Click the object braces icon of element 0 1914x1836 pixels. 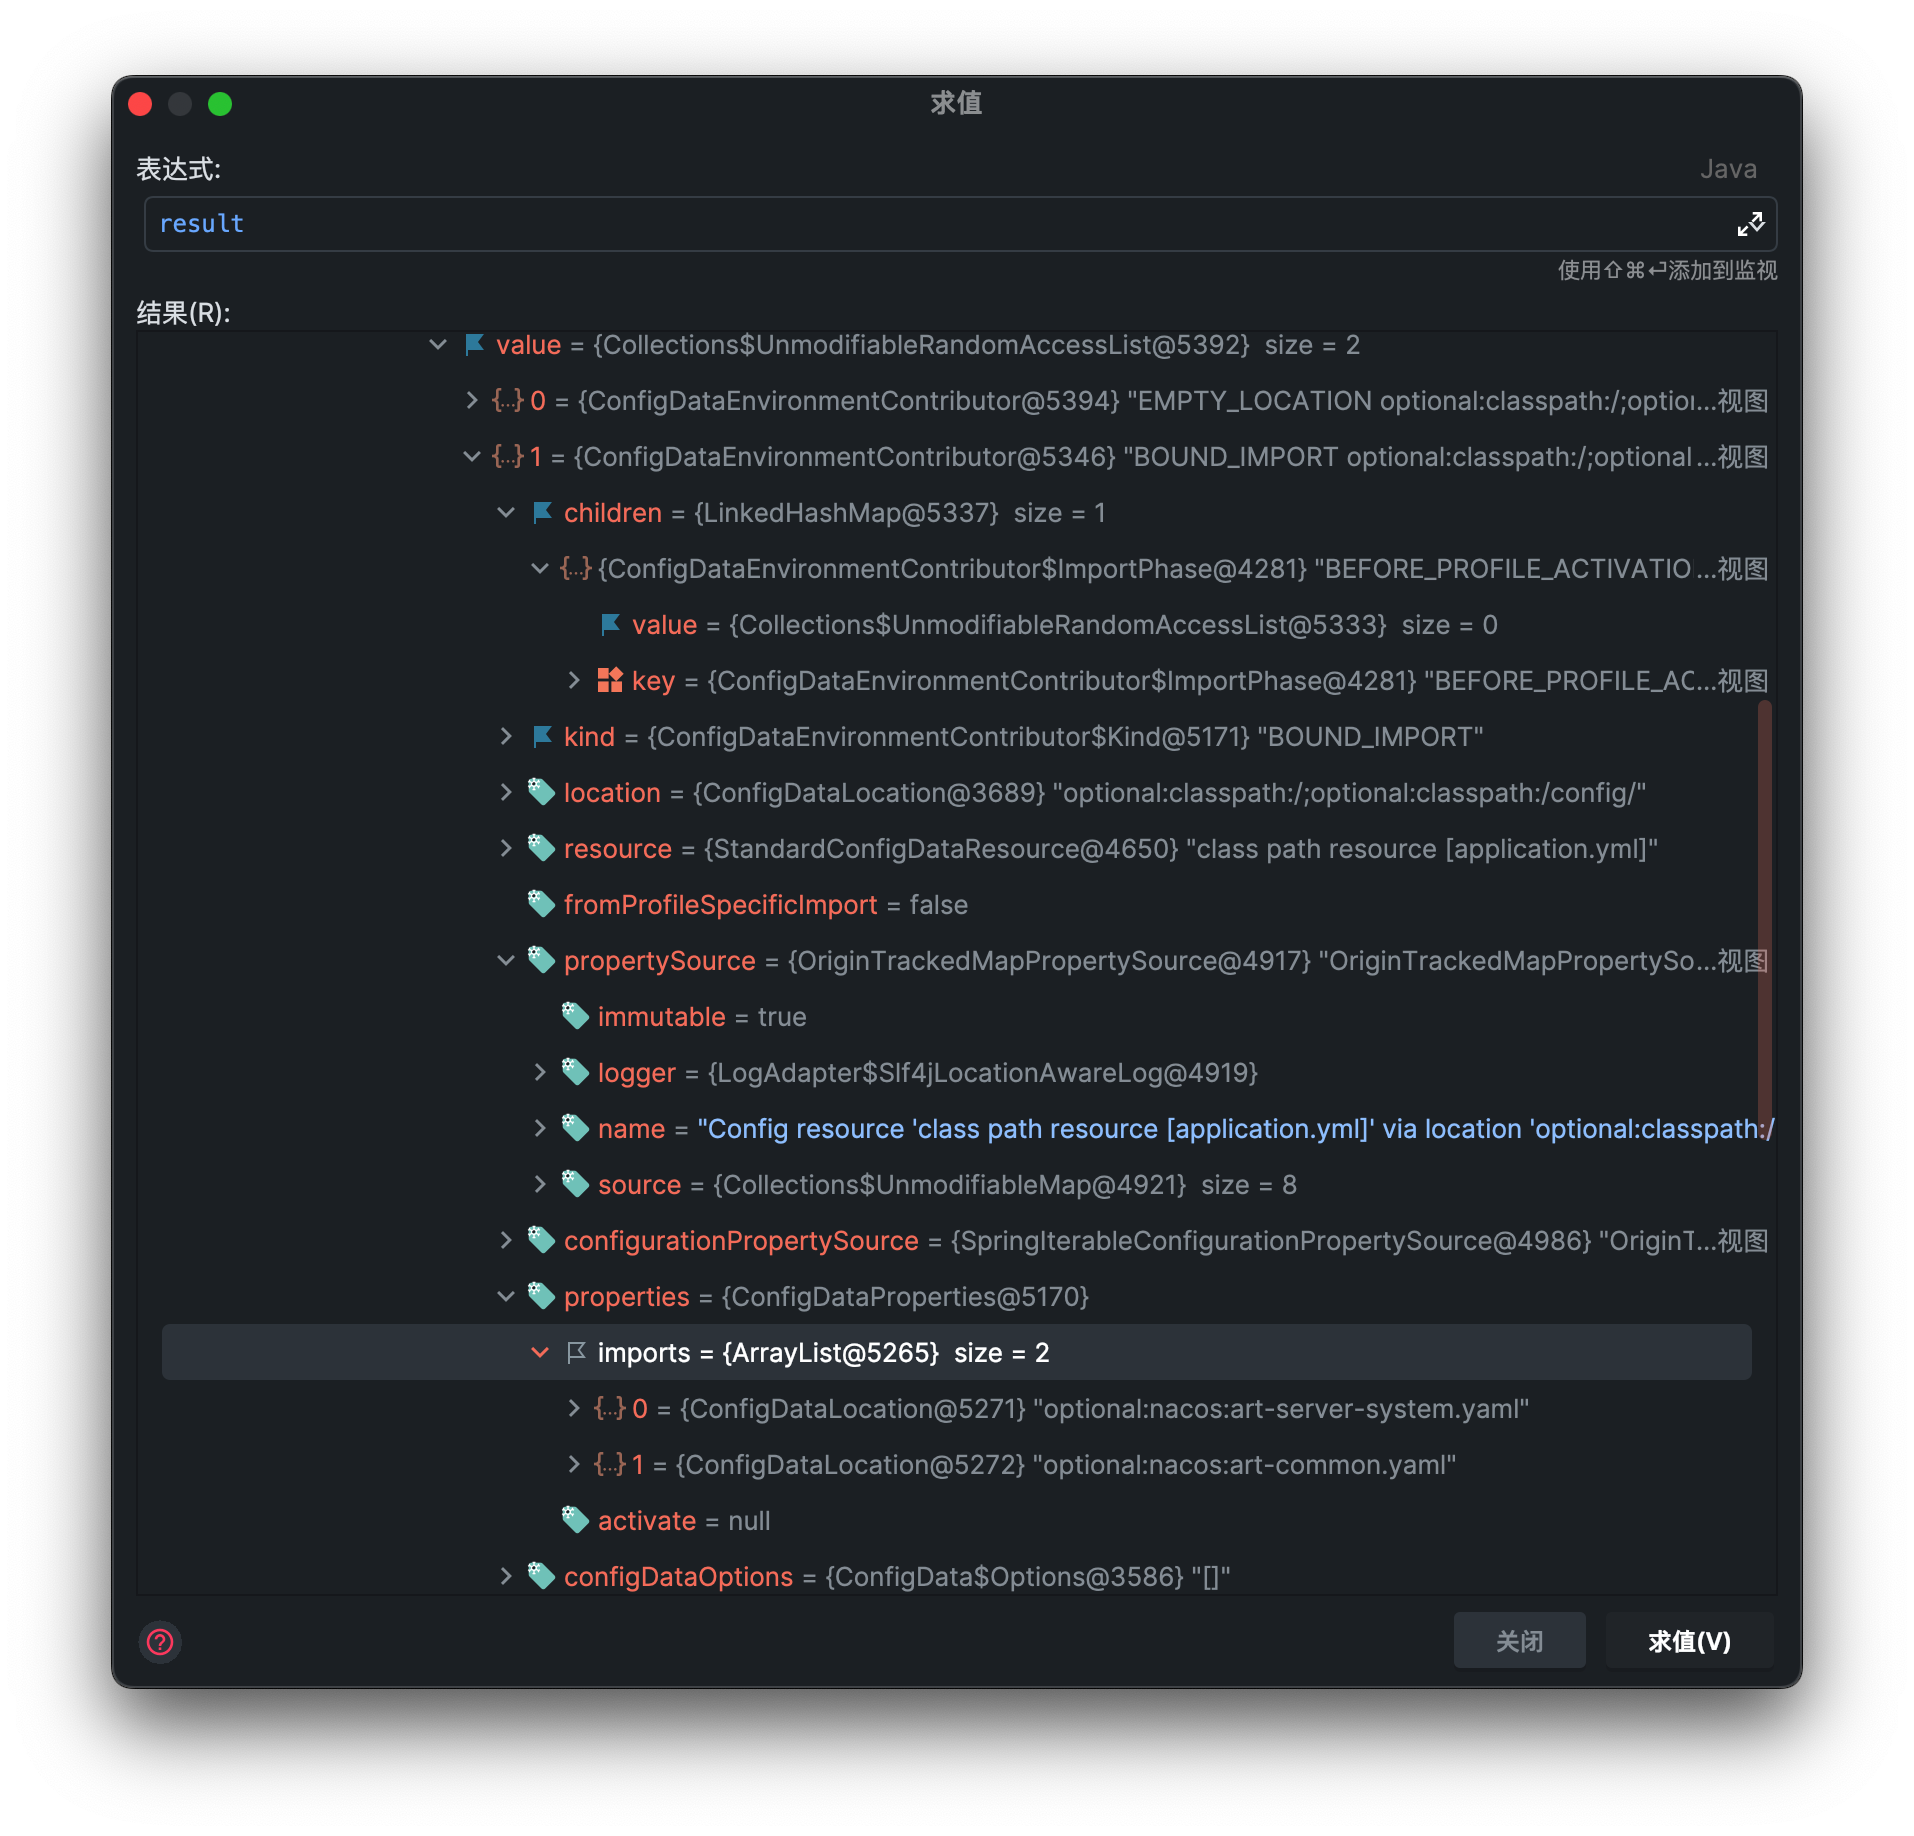(x=508, y=401)
